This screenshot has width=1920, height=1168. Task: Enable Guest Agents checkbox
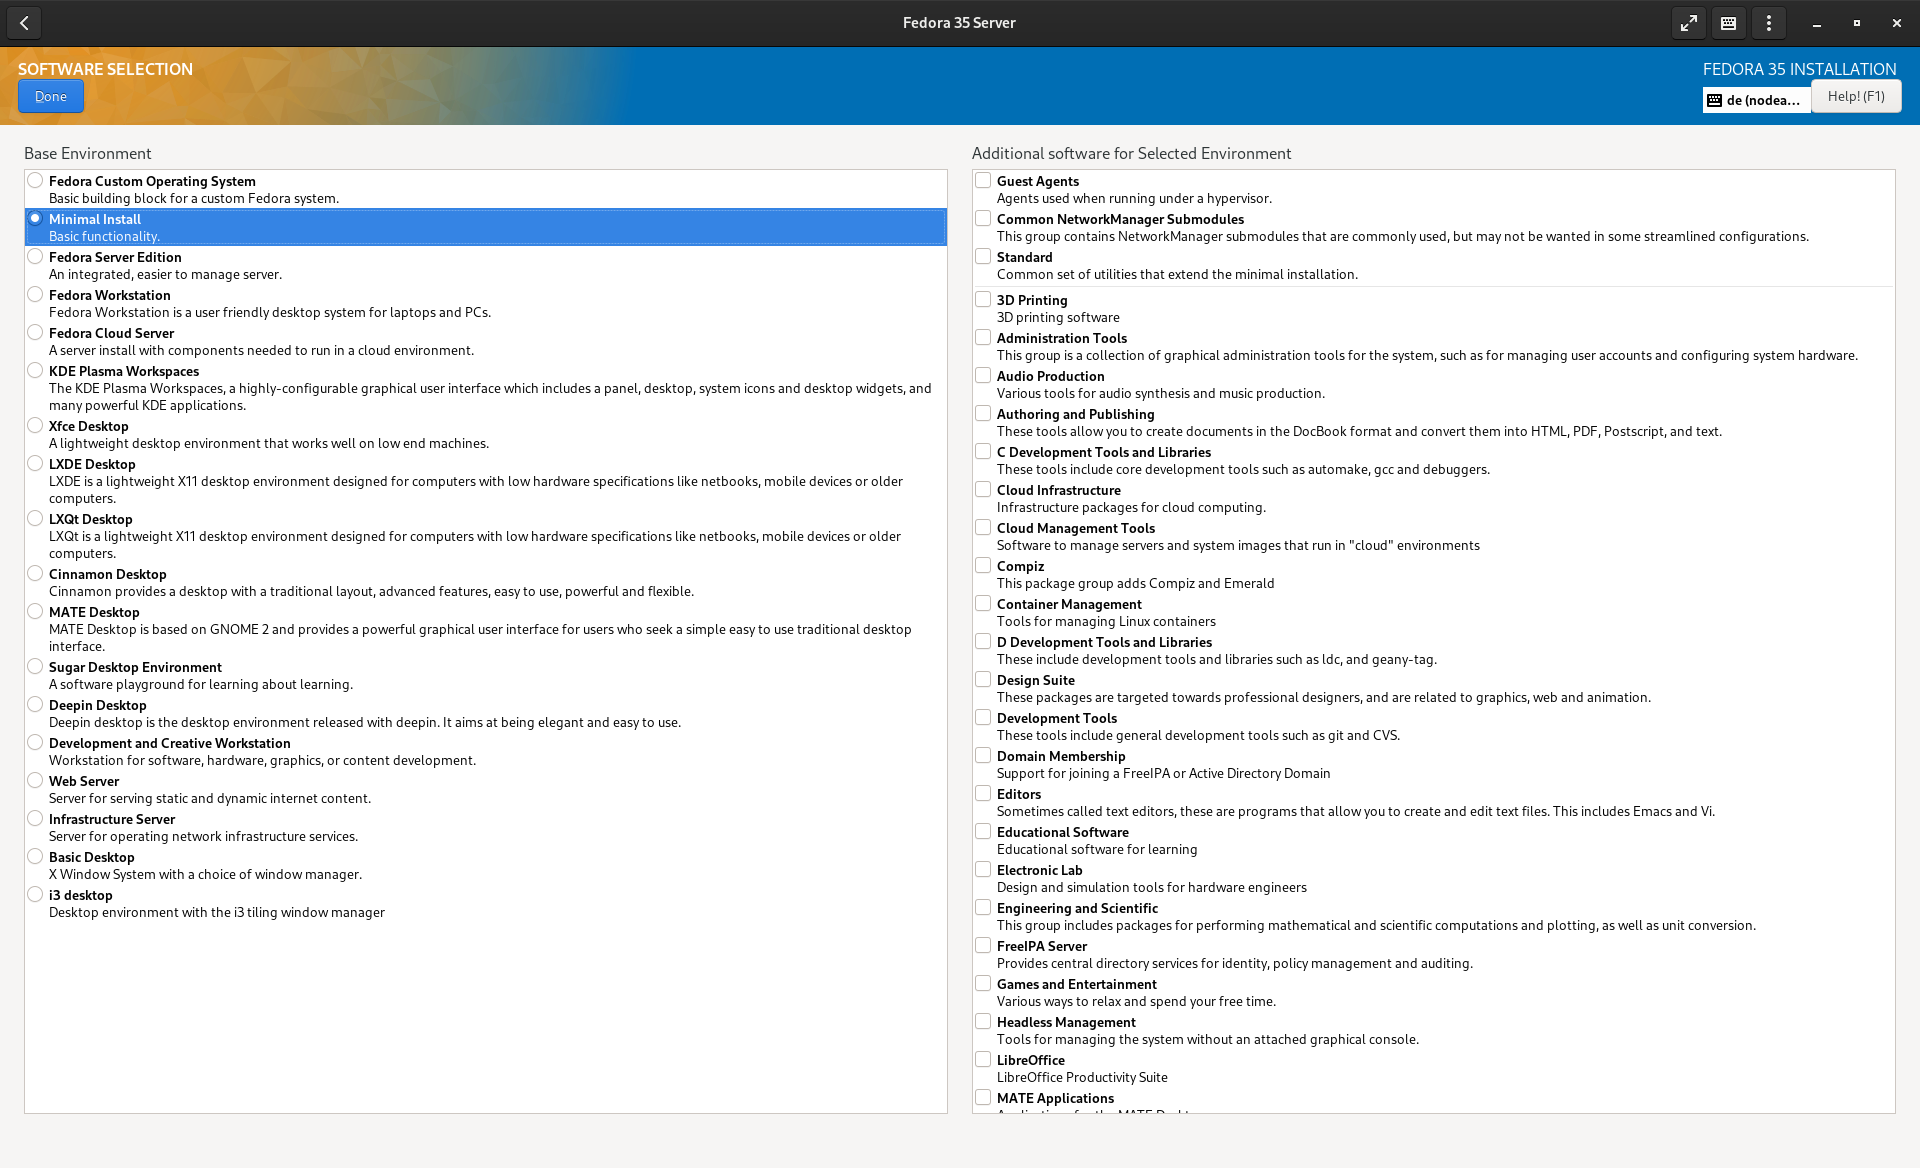pyautogui.click(x=983, y=181)
